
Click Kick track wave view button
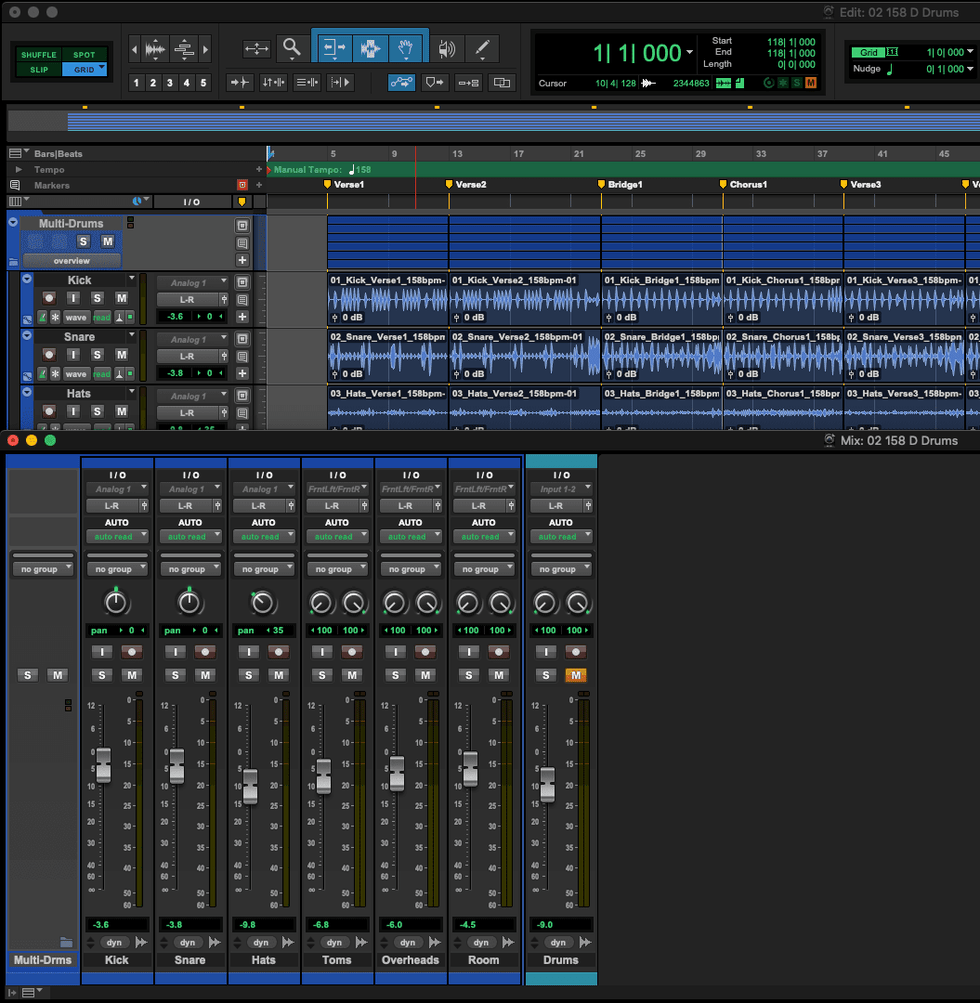(76, 317)
